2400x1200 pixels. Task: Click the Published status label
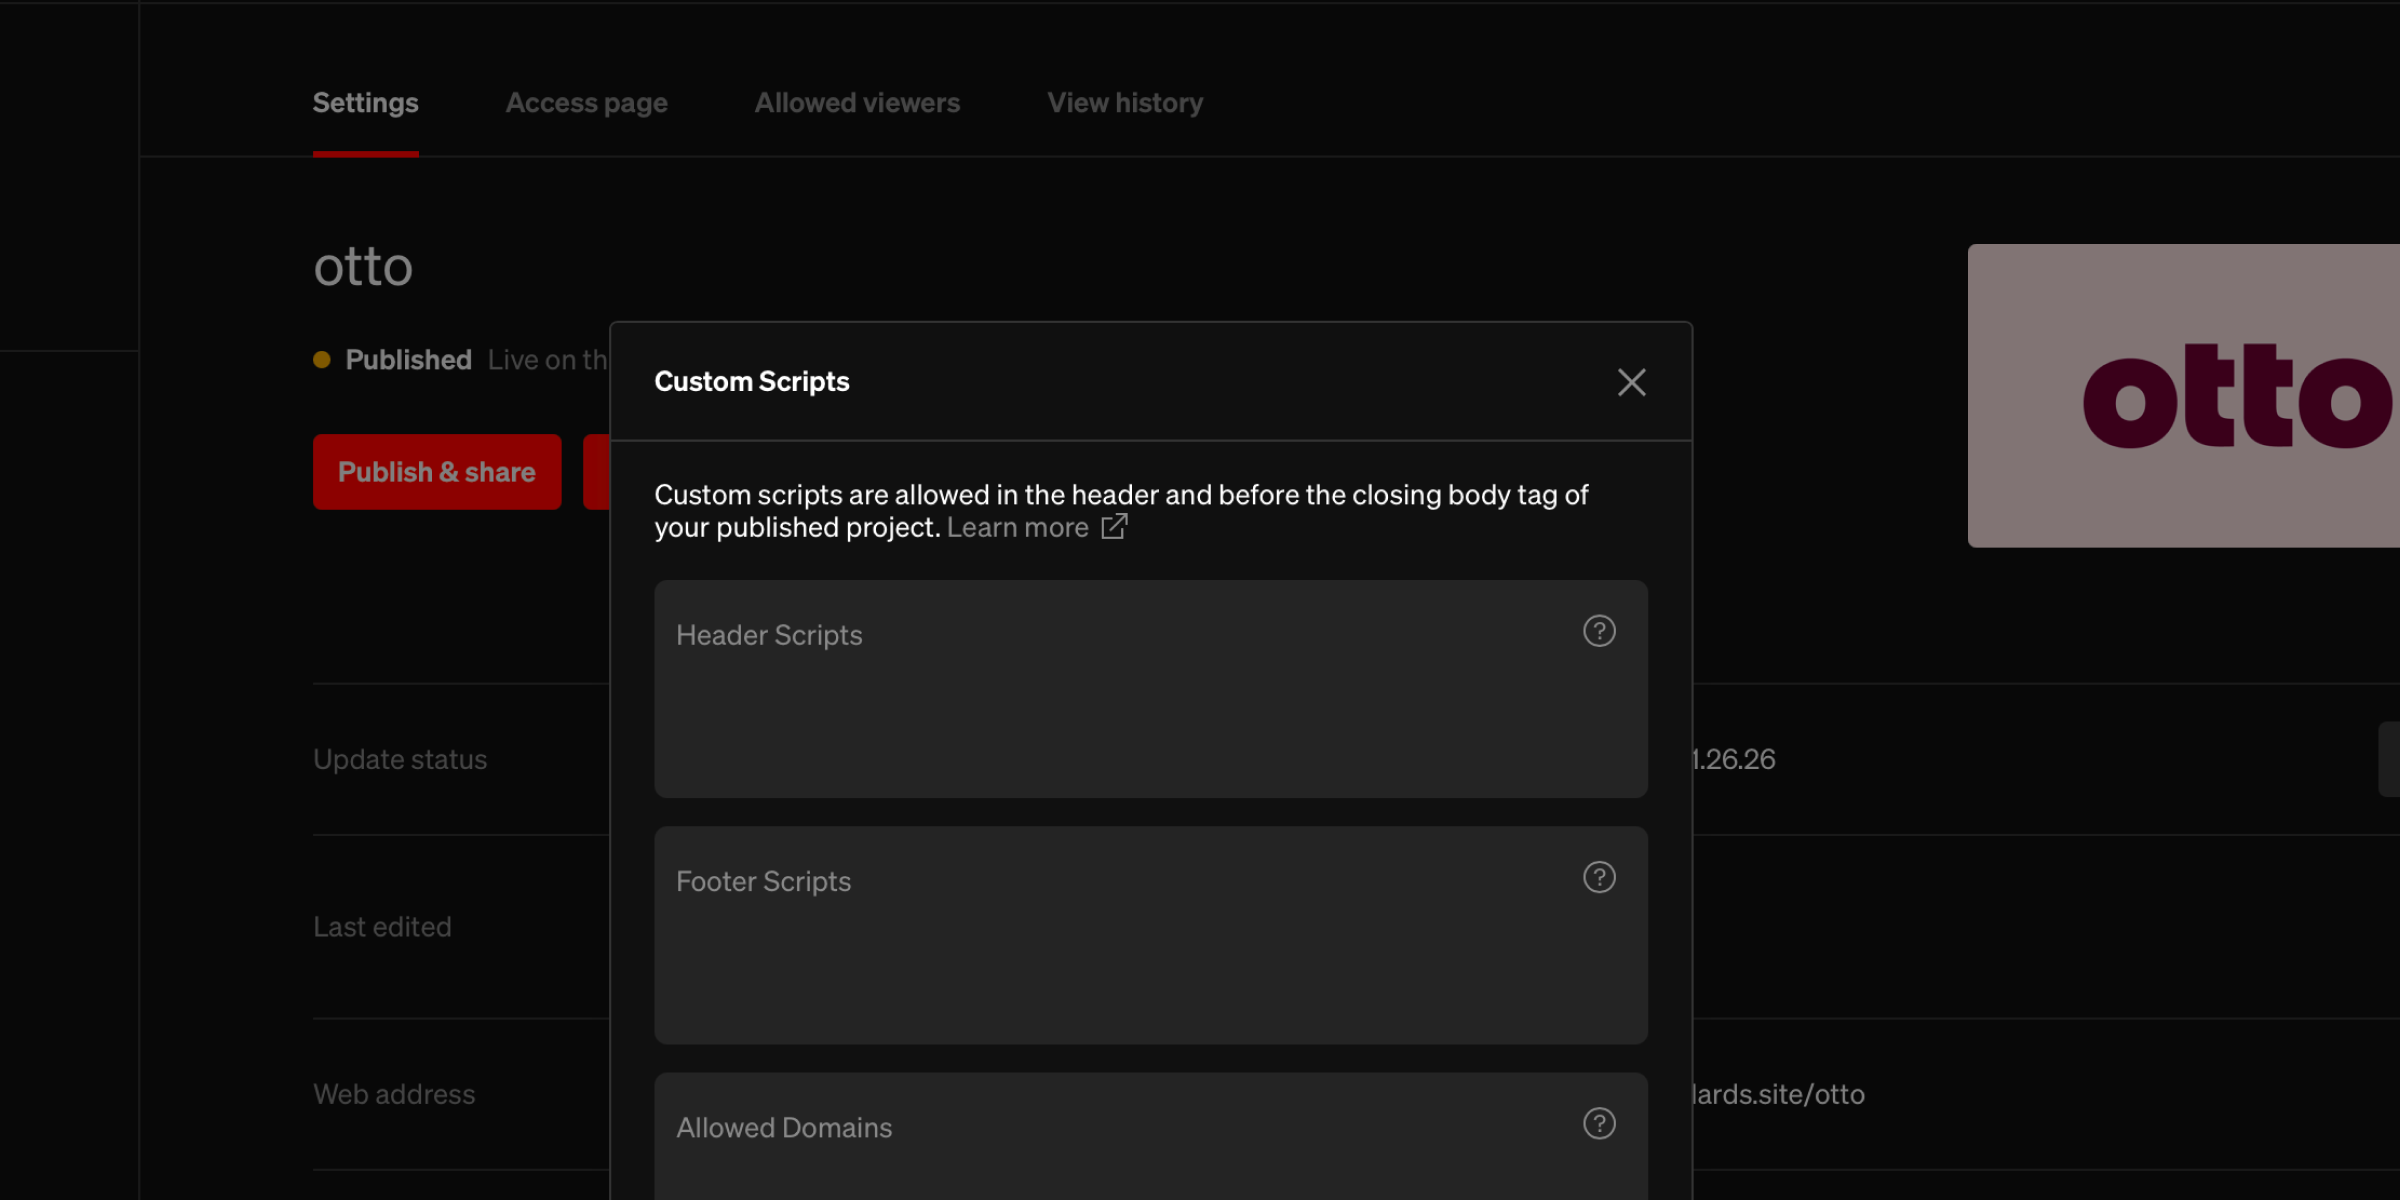[408, 359]
